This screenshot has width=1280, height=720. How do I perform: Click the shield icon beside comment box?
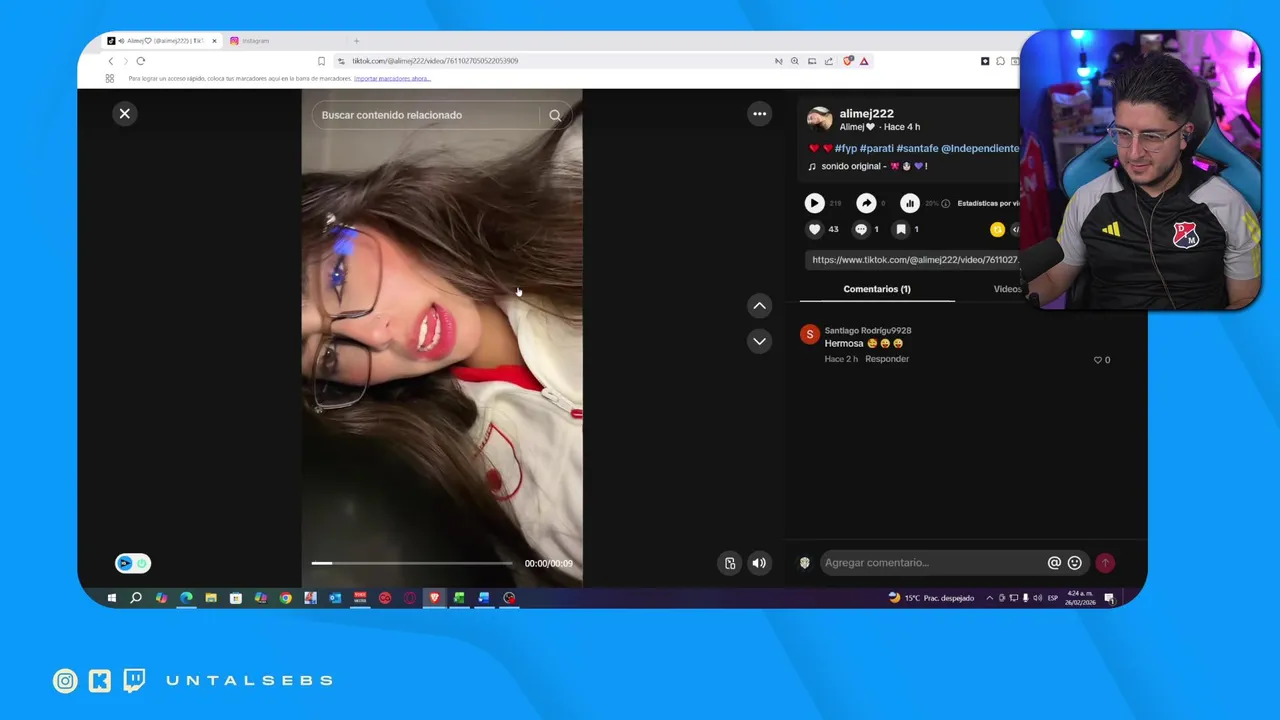pyautogui.click(x=804, y=563)
